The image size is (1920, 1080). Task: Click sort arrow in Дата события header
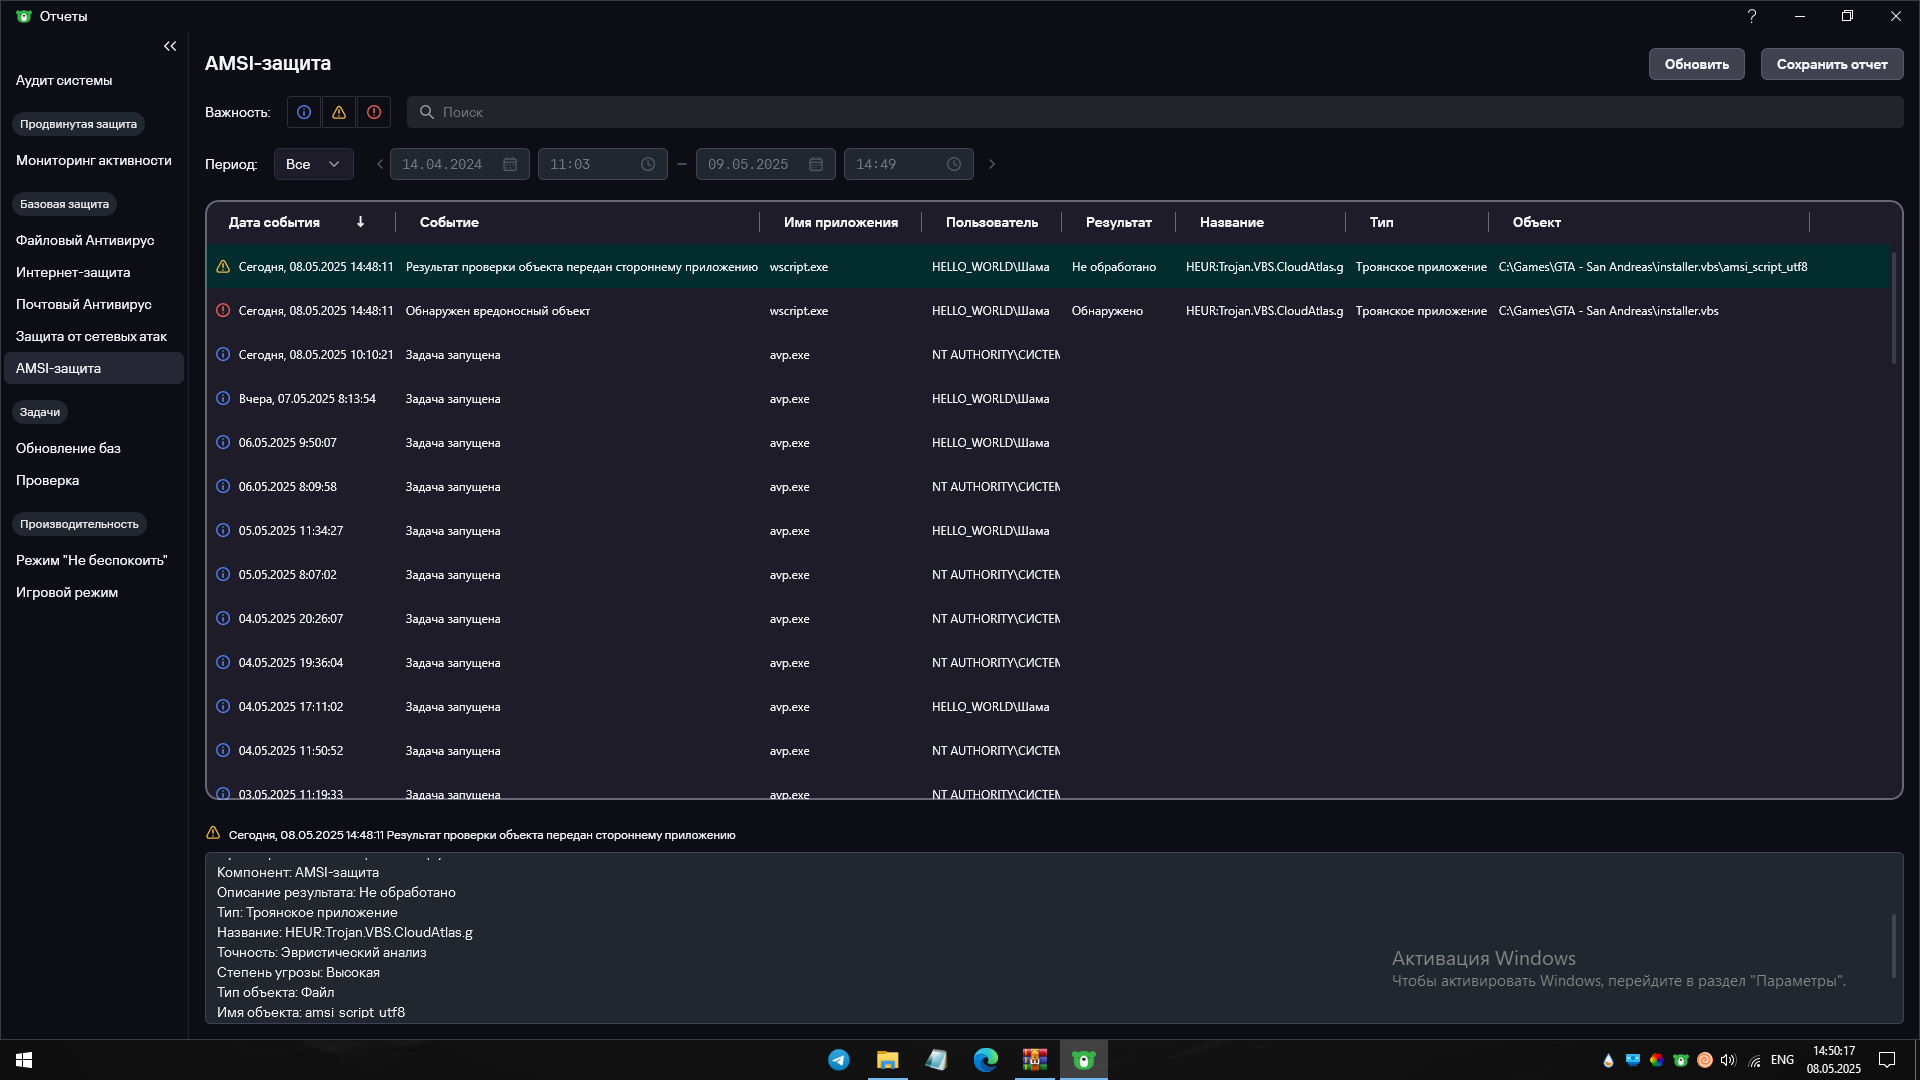(x=360, y=222)
